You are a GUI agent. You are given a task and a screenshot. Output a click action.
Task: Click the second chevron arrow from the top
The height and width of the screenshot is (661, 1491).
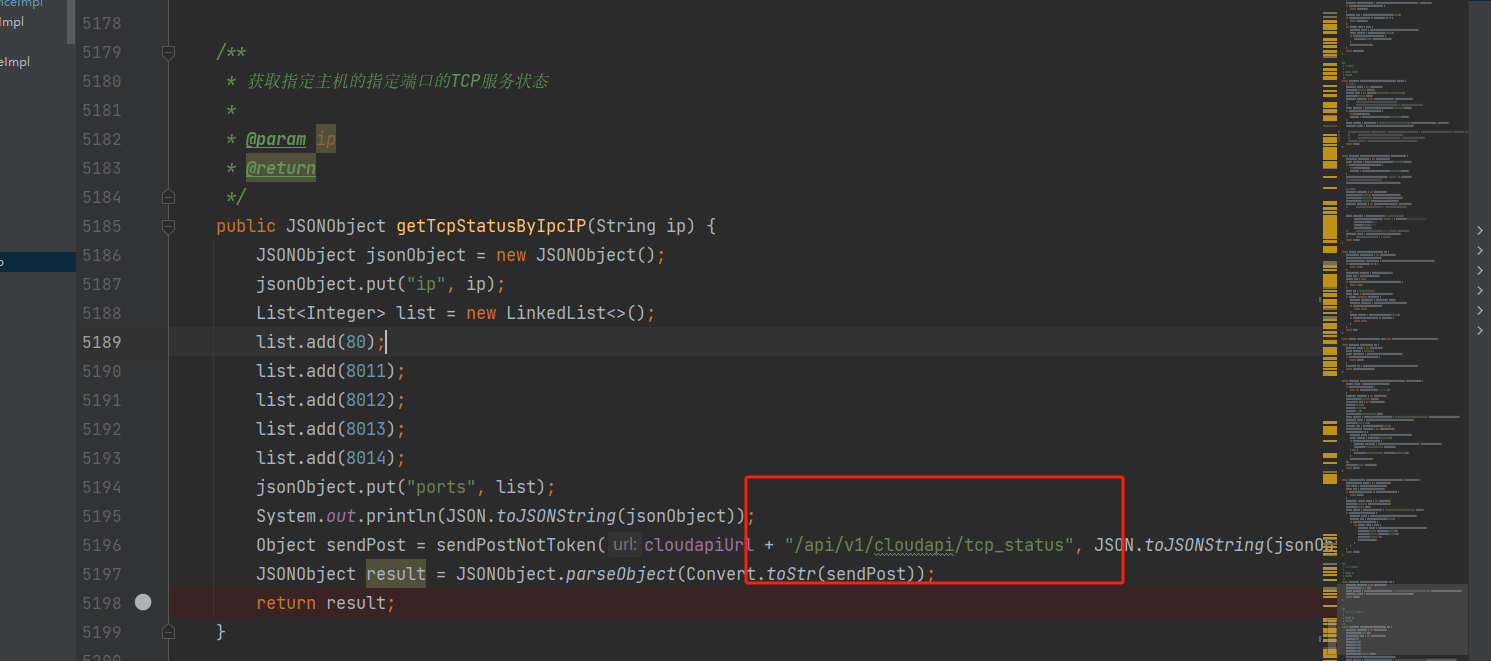coord(1480,251)
